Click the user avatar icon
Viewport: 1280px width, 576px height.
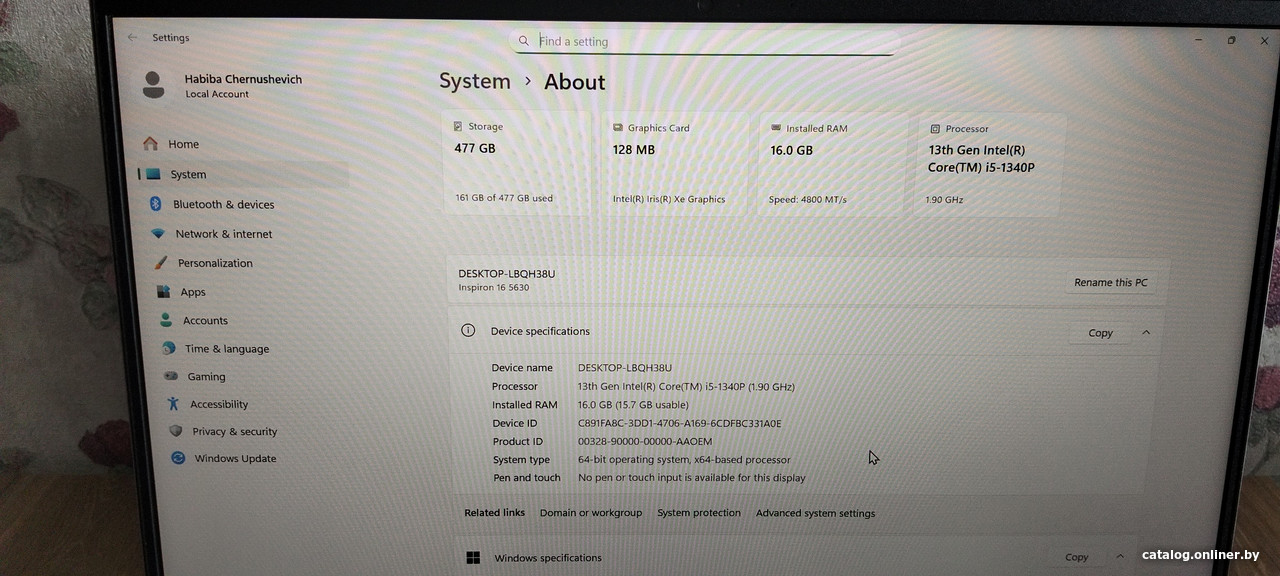point(153,84)
